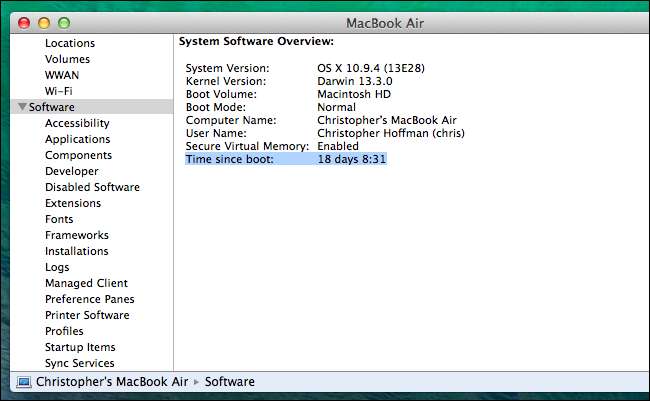
Task: Click the 'OS X 10.9.4 (13E28)' value
Action: pyautogui.click(x=371, y=68)
